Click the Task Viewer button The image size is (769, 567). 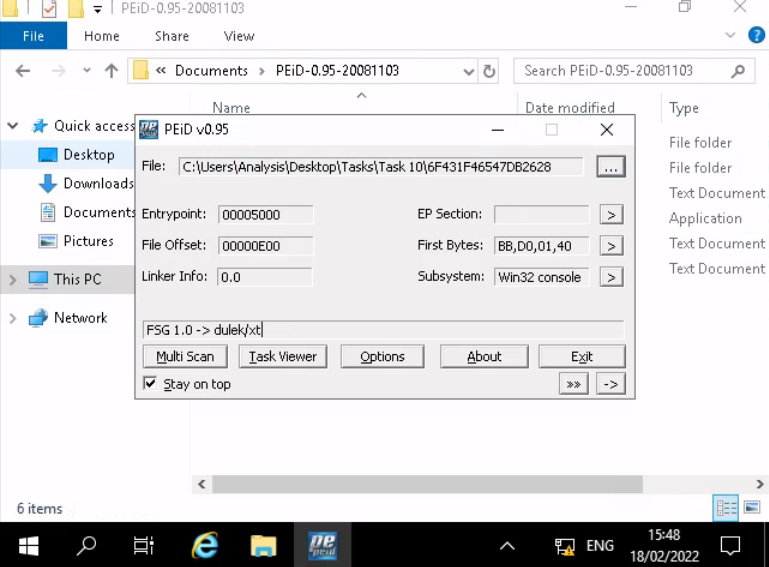tap(283, 357)
